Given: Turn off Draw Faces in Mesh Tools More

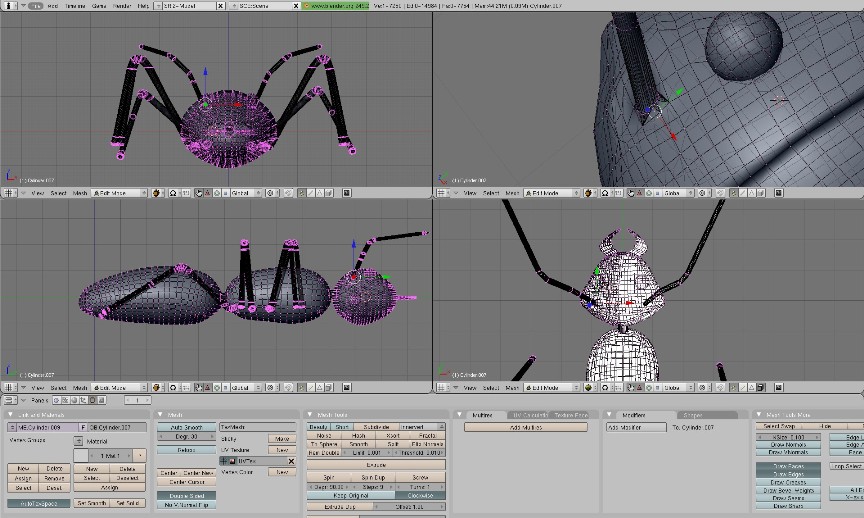Looking at the screenshot, I should pos(788,466).
